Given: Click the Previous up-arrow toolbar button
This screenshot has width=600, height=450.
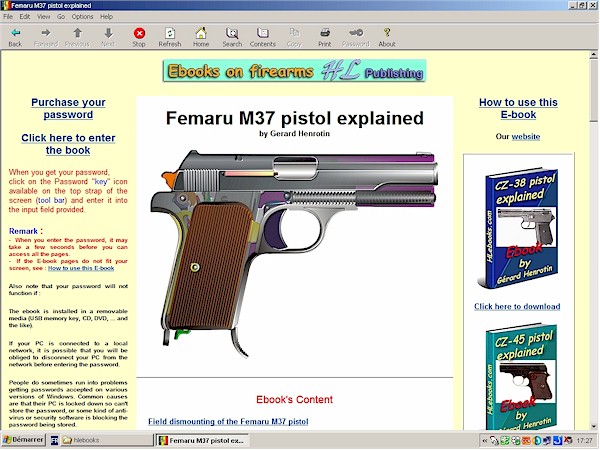Looking at the screenshot, I should coord(77,37).
